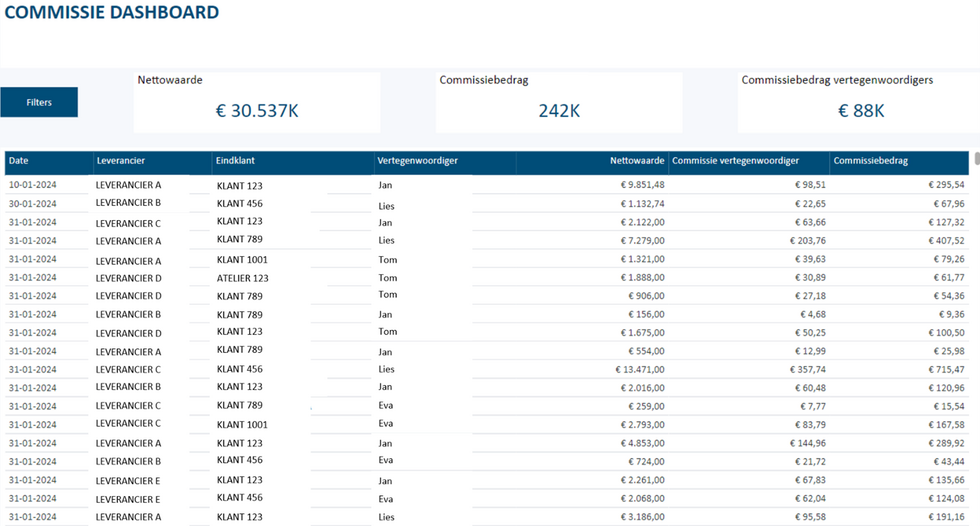
Task: Select the date cell 30-01-2024
Action: coord(32,204)
